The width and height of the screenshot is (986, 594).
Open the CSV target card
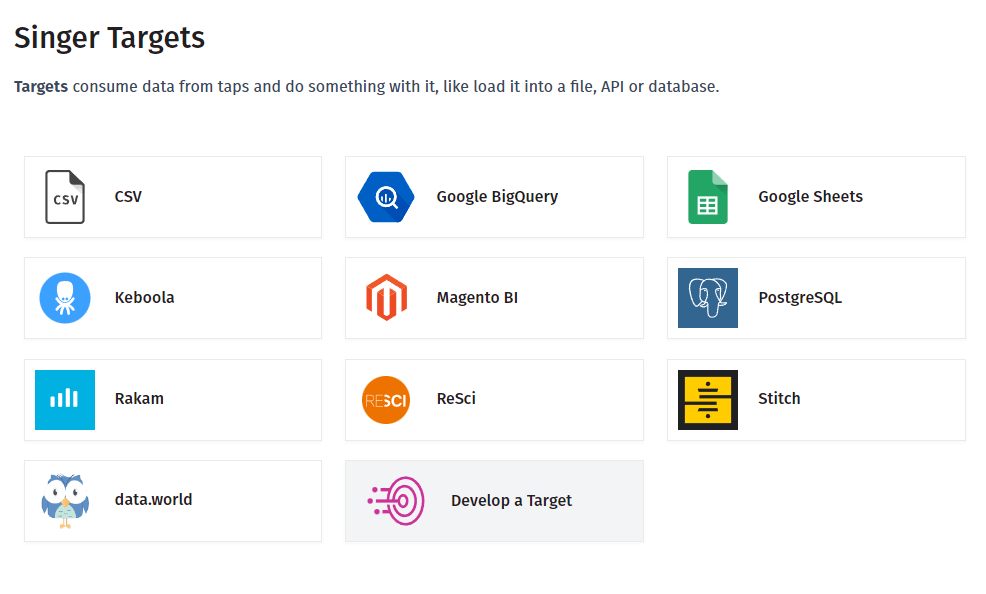(172, 196)
